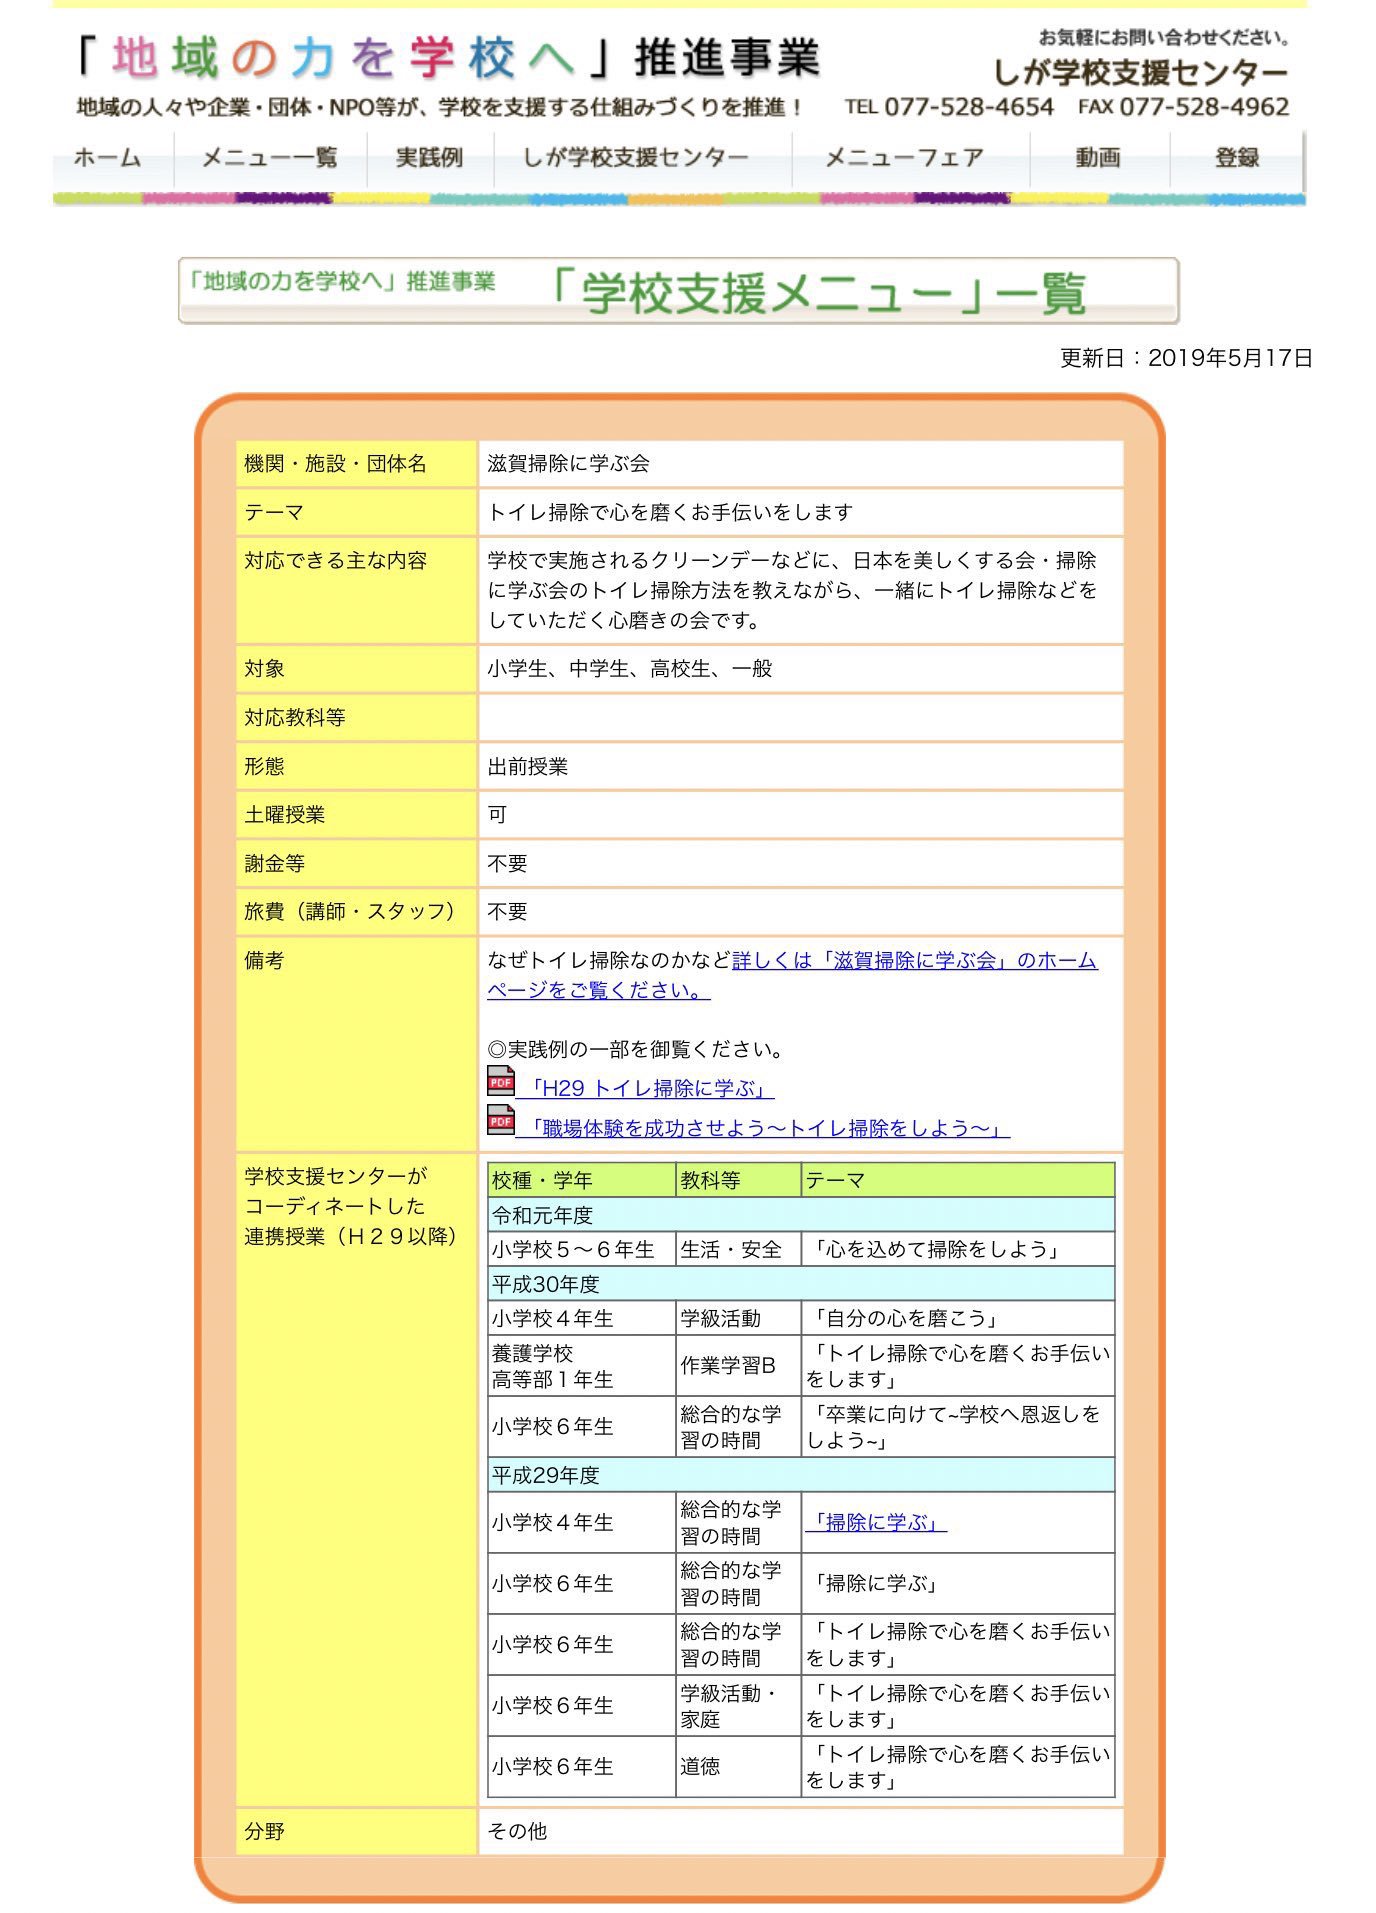1376x1913 pixels.
Task: Open the 「H29 トイレ掃除に学ぶ」 text link
Action: point(648,1089)
